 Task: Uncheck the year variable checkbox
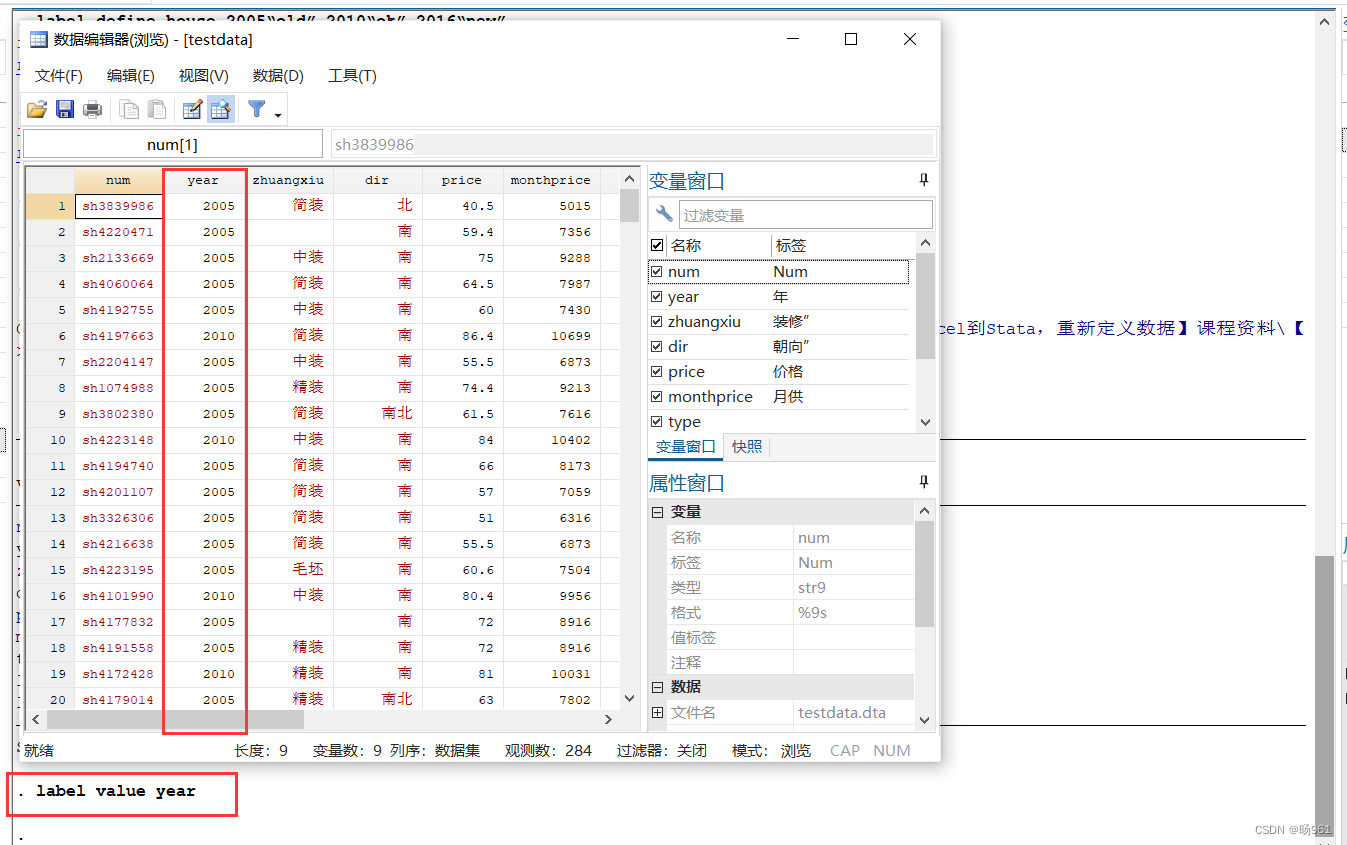pyautogui.click(x=657, y=296)
